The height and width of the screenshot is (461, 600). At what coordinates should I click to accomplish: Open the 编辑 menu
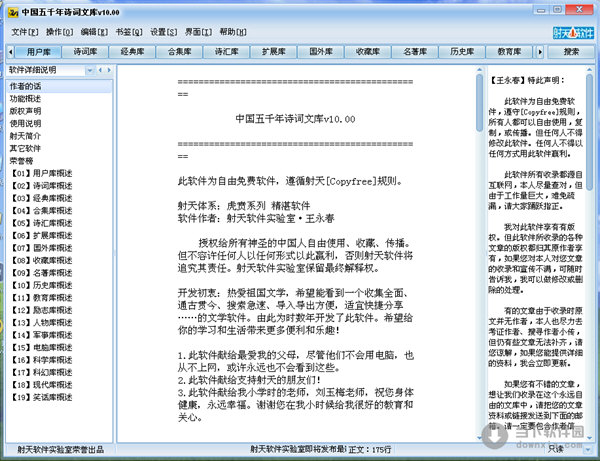94,32
